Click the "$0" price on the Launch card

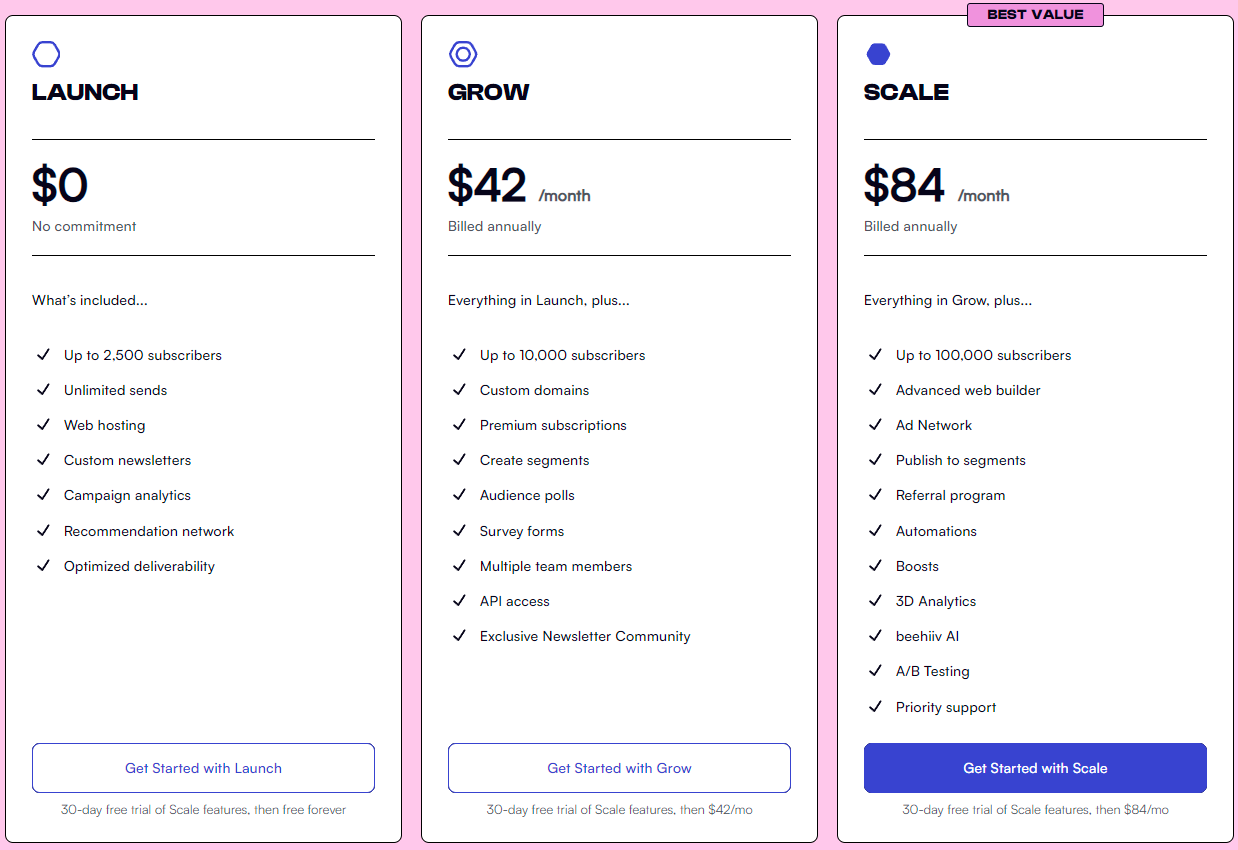[x=60, y=185]
